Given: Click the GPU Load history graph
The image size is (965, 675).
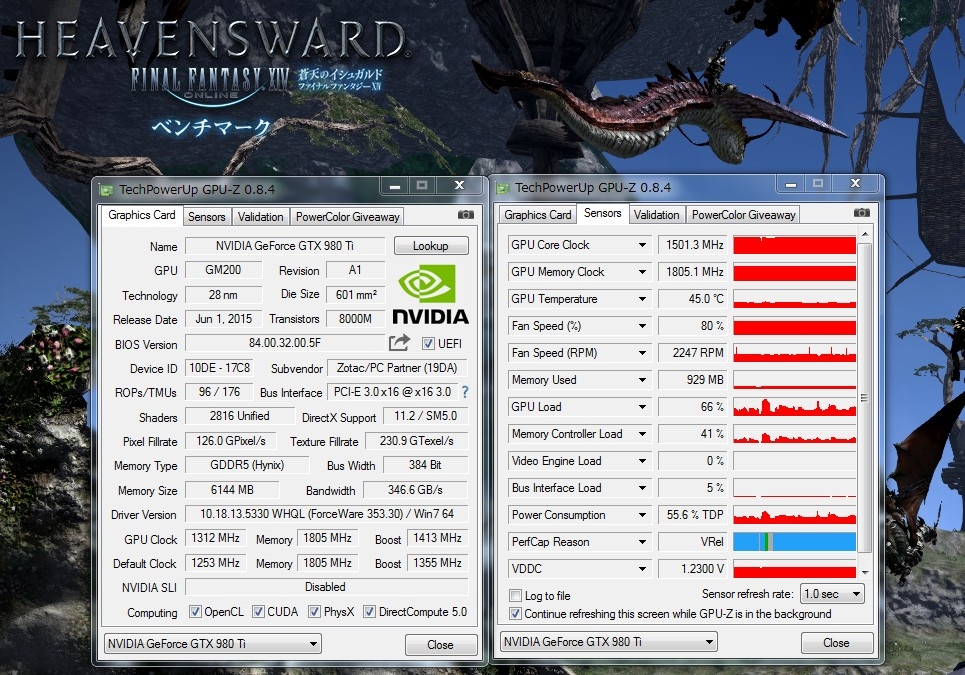Looking at the screenshot, I should point(795,407).
